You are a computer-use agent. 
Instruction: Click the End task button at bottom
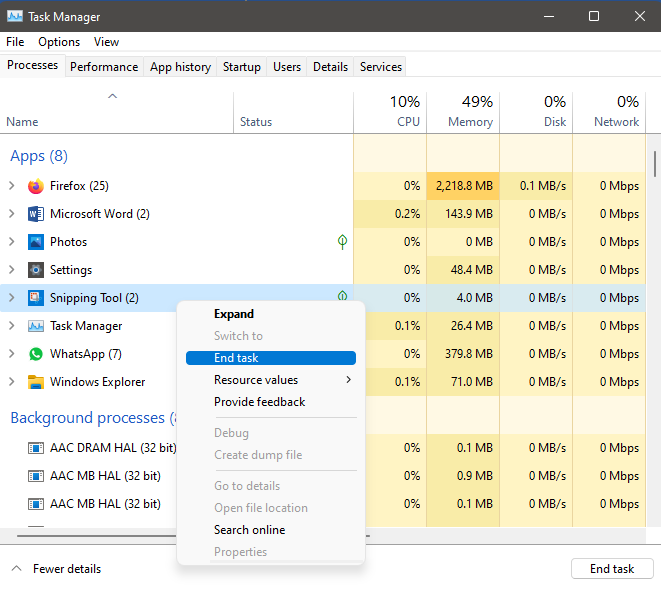pyautogui.click(x=612, y=569)
